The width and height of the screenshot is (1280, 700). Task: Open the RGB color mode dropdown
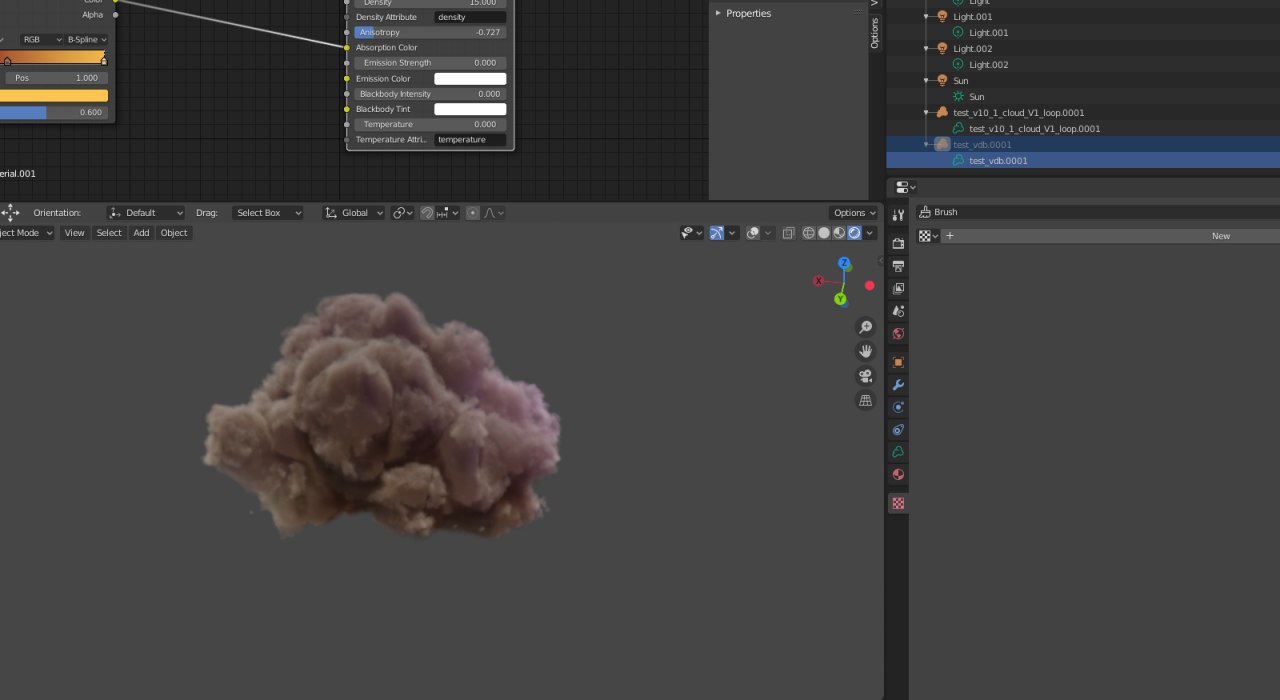(x=40, y=40)
